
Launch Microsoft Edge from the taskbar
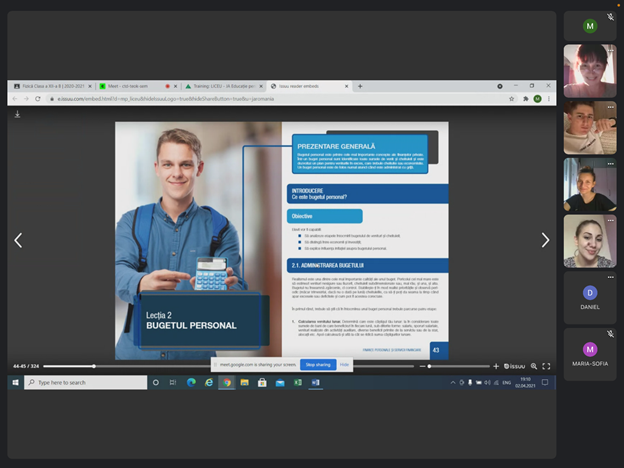[x=191, y=382]
